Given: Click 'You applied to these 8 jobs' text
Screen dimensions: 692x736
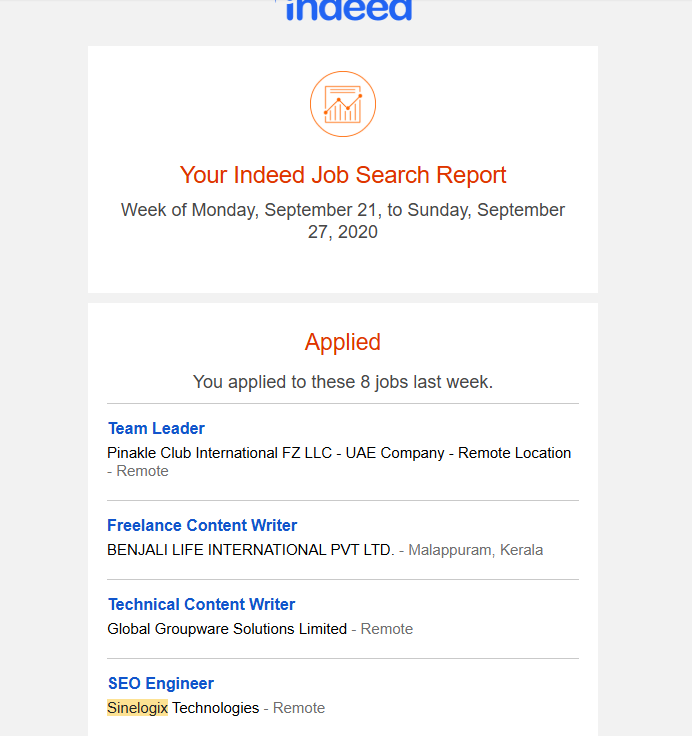Looking at the screenshot, I should tap(343, 382).
